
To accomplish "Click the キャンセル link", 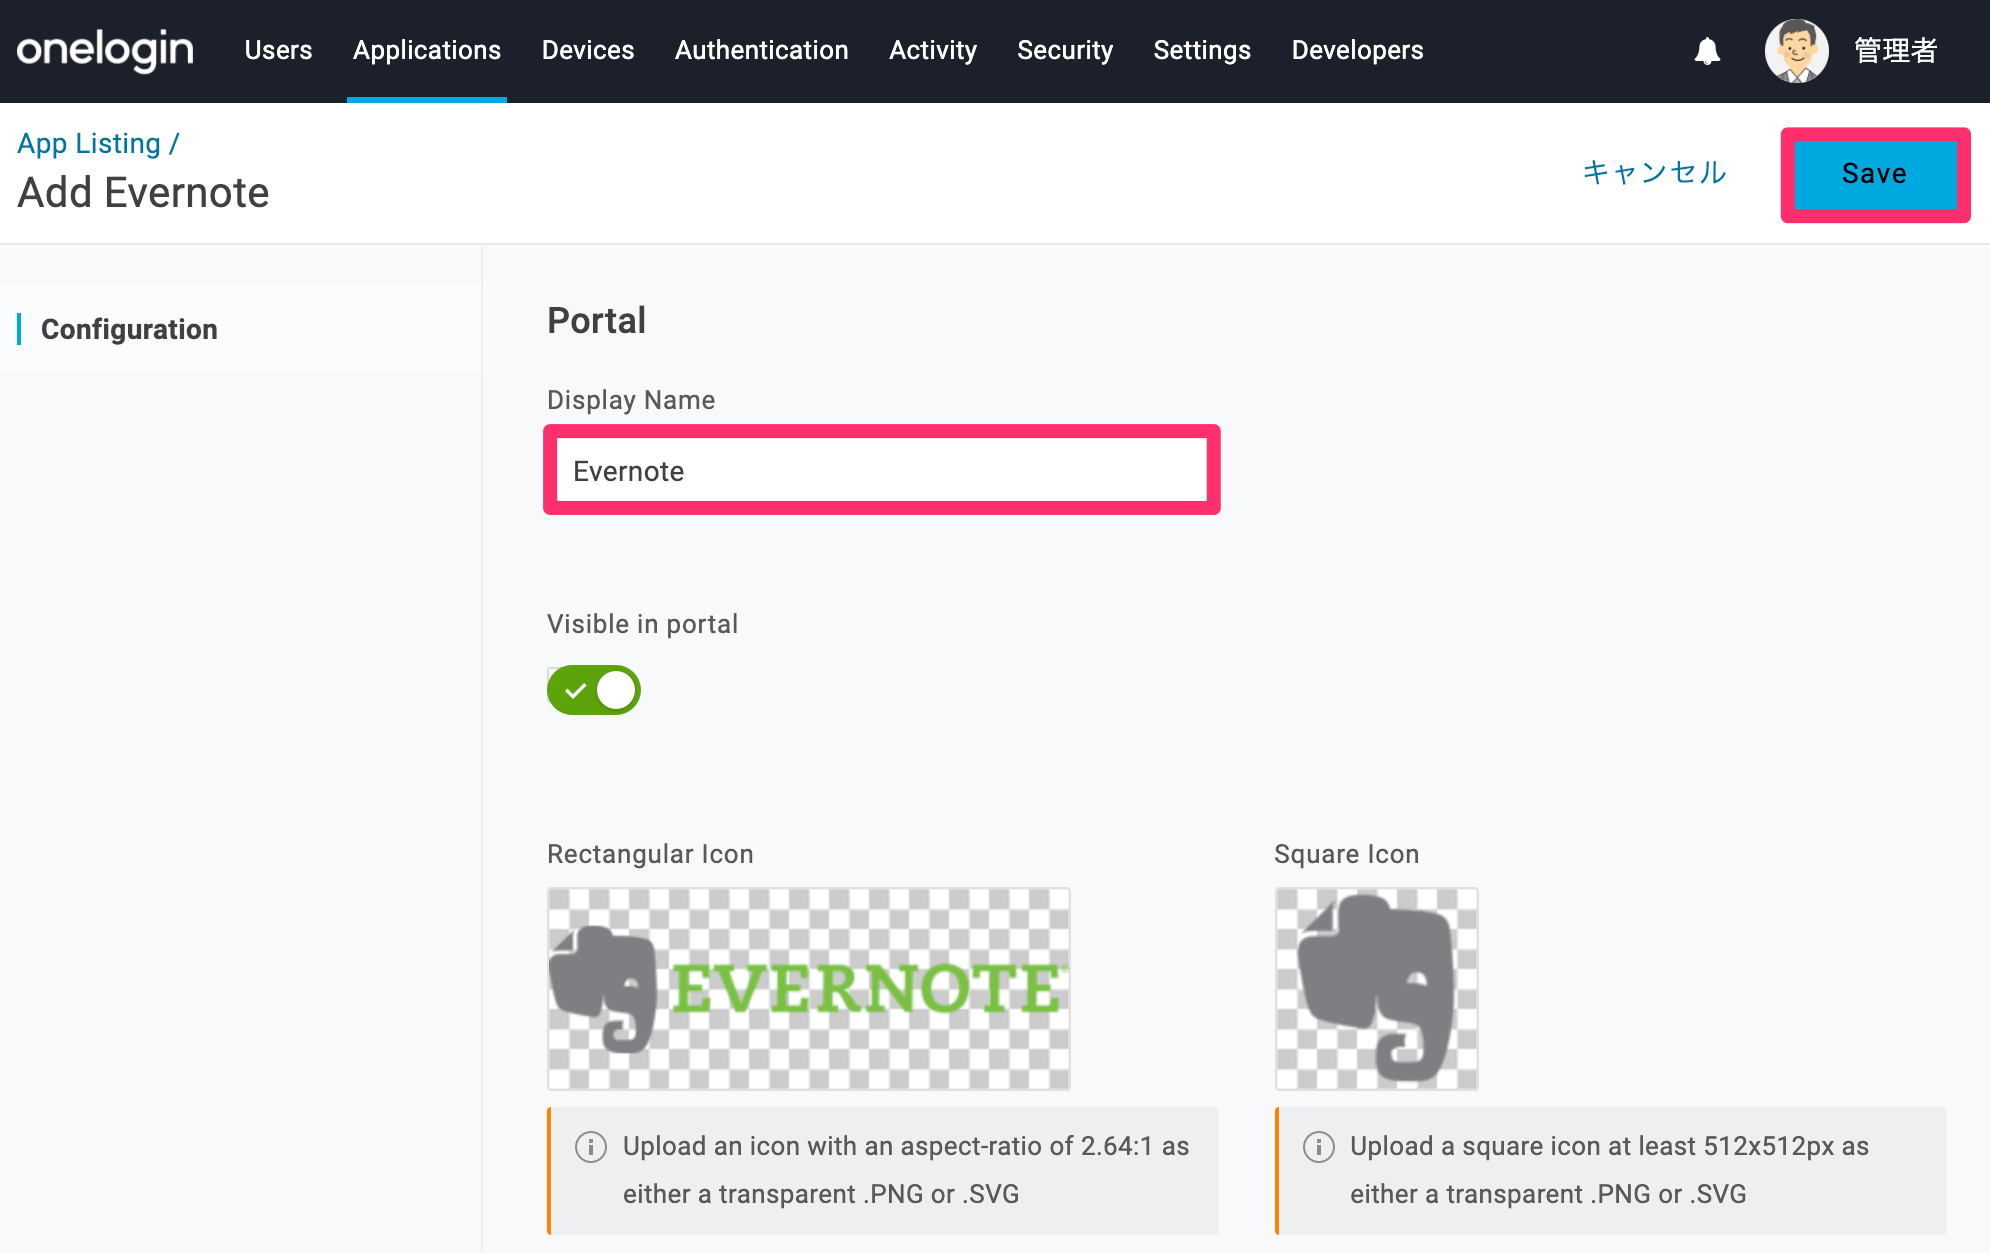I will tap(1655, 172).
